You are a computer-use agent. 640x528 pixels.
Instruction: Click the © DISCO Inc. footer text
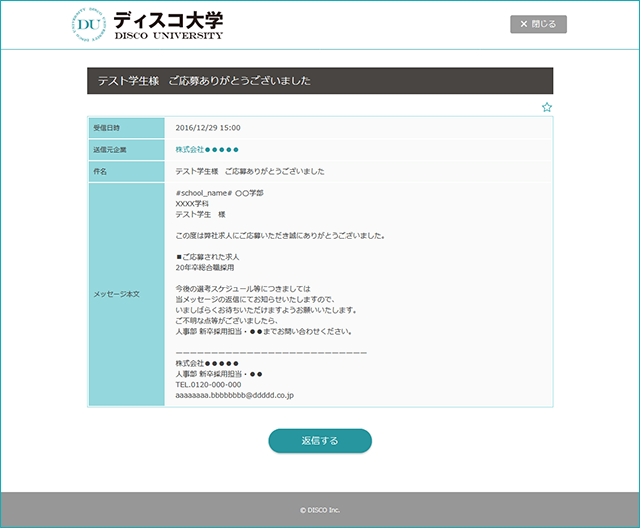[x=320, y=510]
